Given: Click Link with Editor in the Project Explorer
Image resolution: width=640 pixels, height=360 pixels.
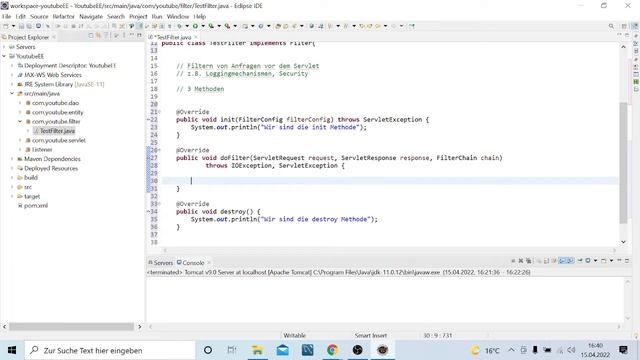Looking at the screenshot, I should (98, 36).
